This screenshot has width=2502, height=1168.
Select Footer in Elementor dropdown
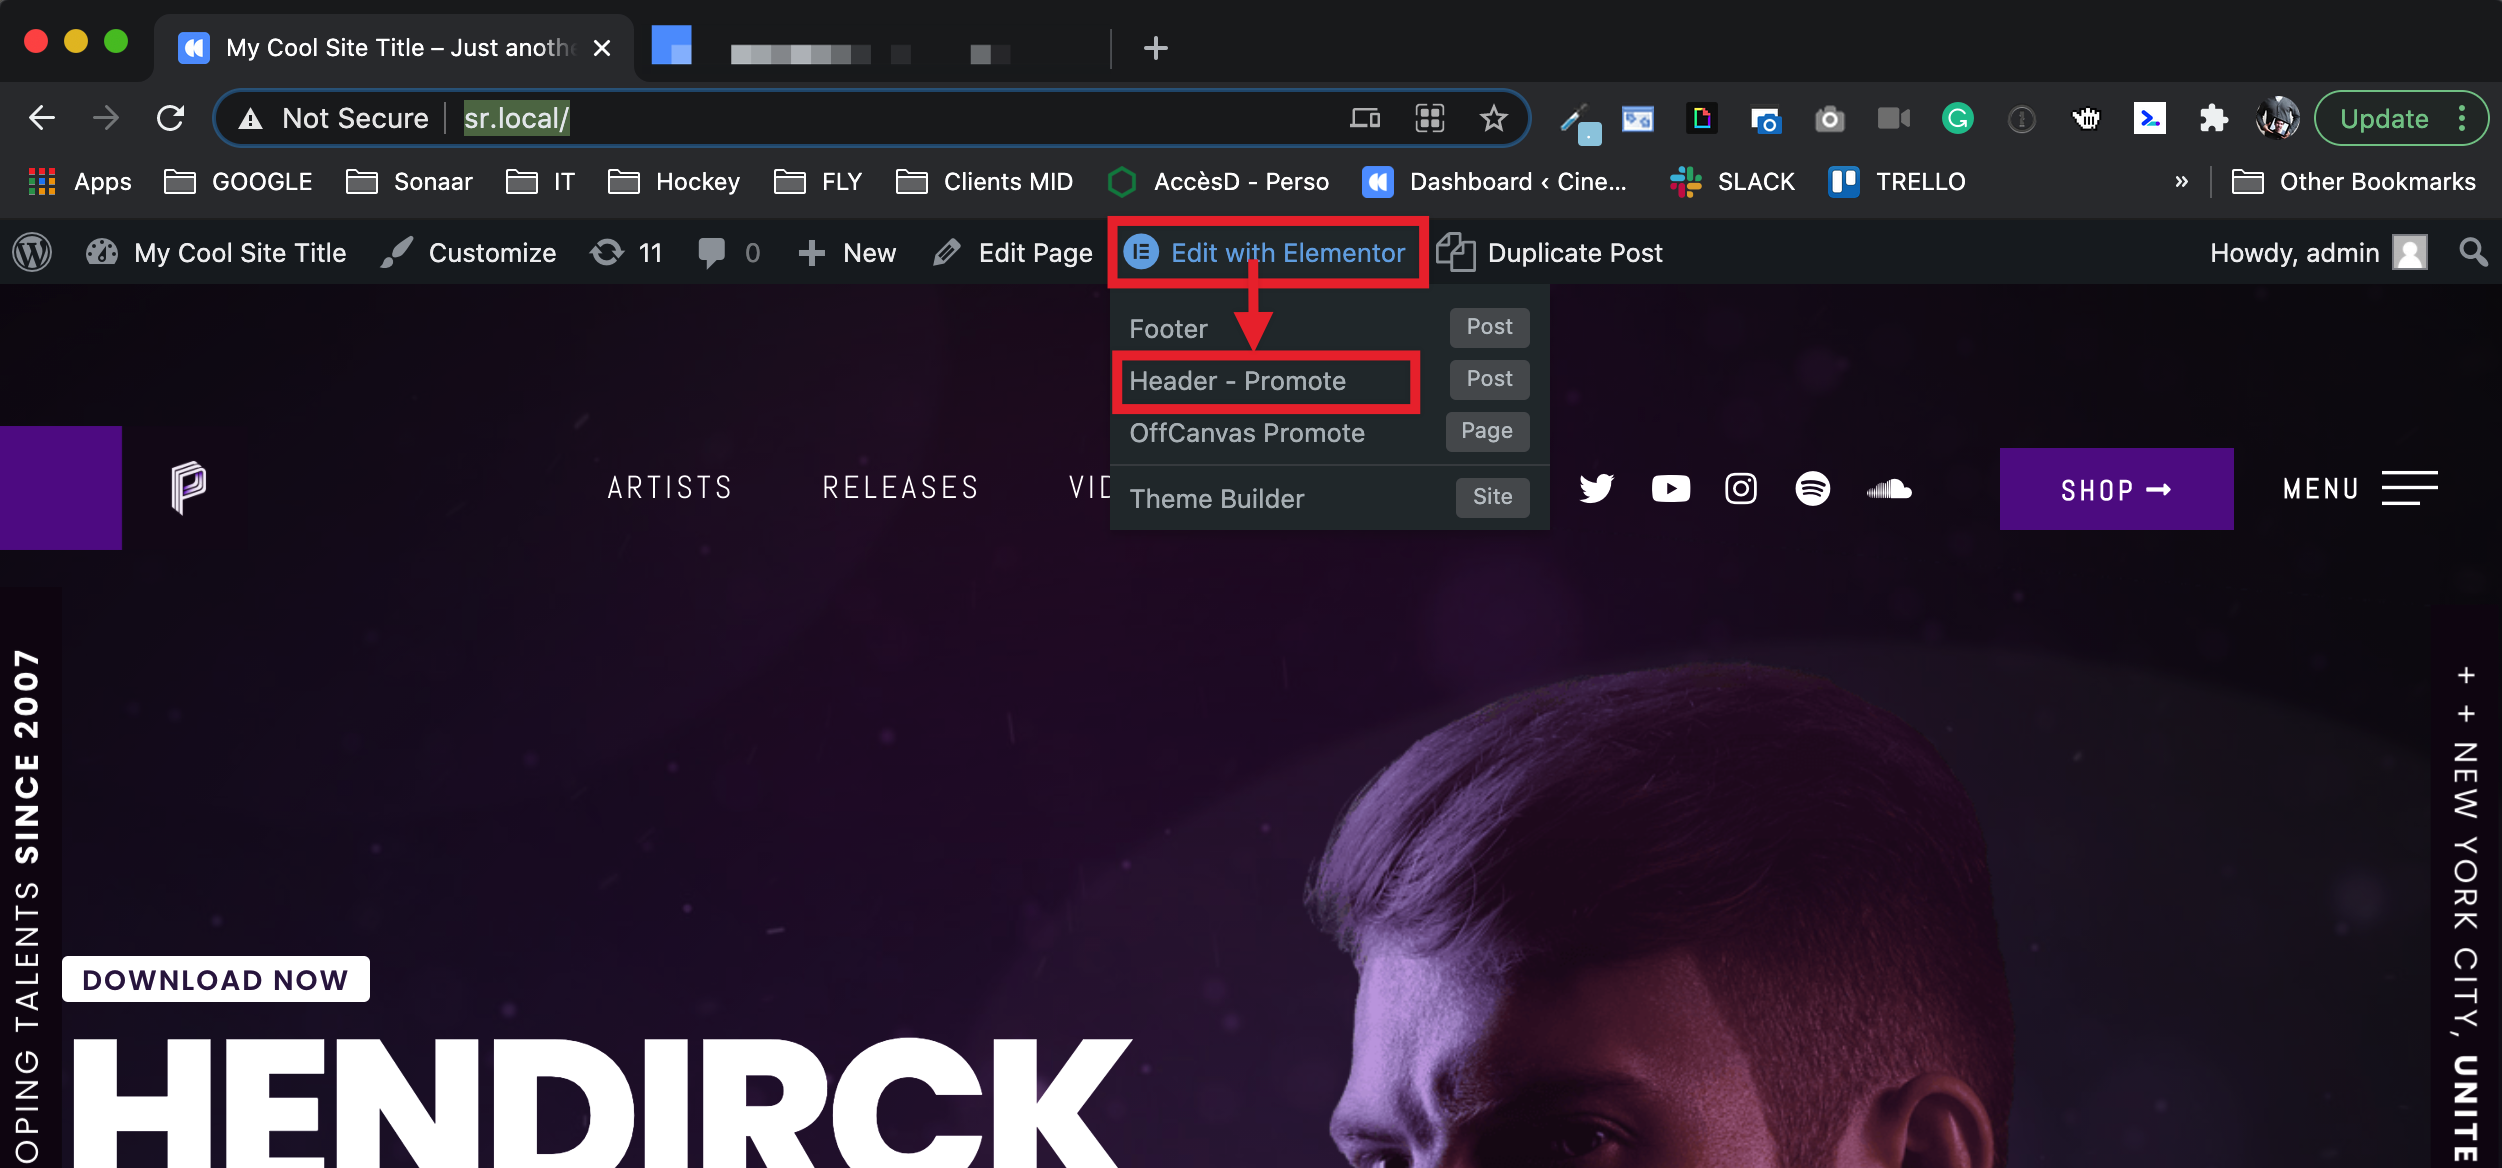click(1168, 329)
